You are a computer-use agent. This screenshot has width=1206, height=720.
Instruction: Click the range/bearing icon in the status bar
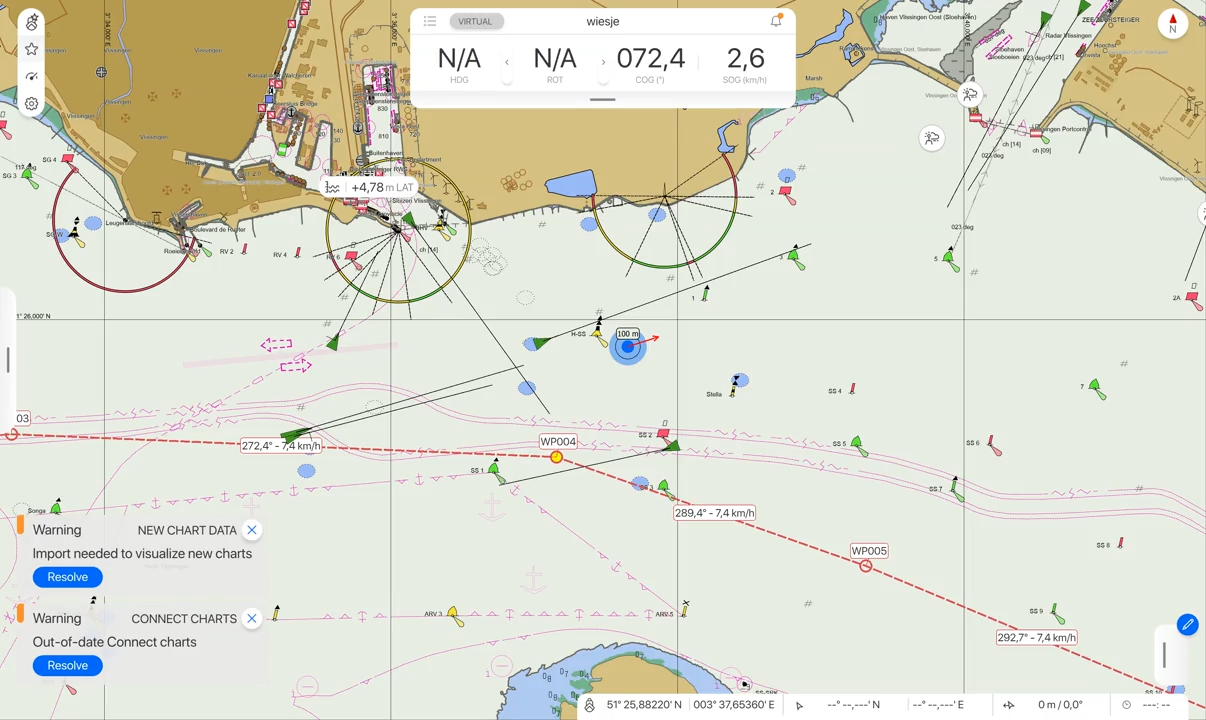[1009, 705]
